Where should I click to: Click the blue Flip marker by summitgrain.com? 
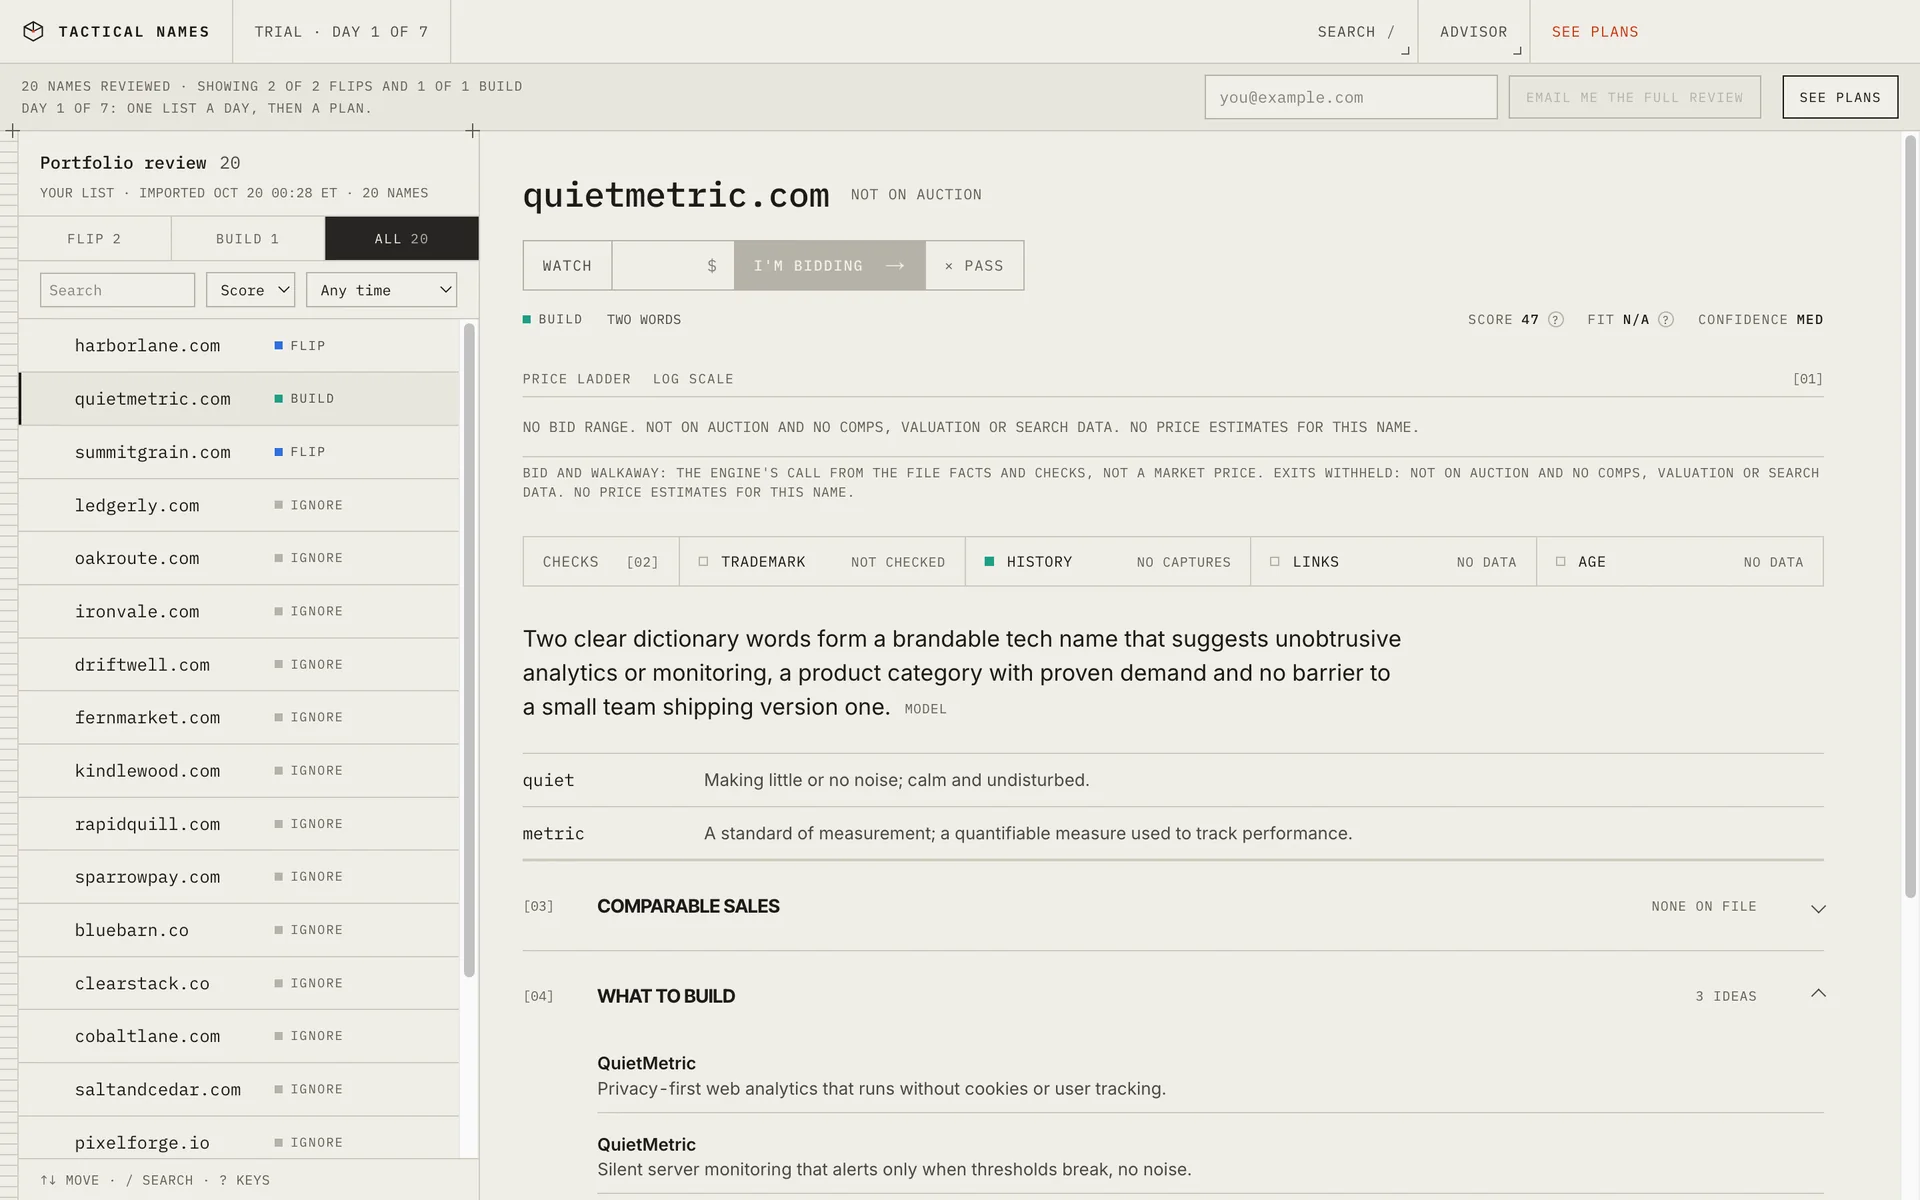tap(279, 452)
